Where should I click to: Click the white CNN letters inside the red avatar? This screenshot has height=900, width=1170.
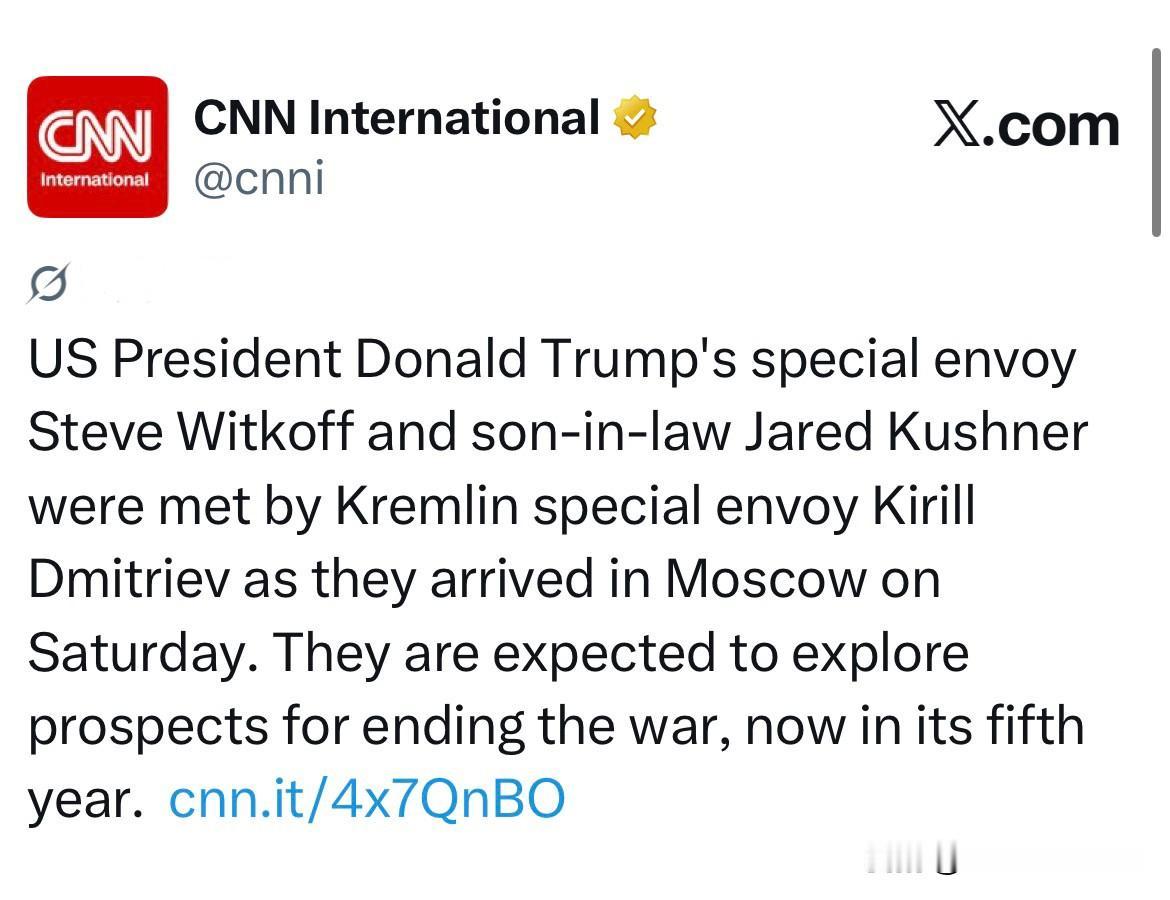click(96, 135)
